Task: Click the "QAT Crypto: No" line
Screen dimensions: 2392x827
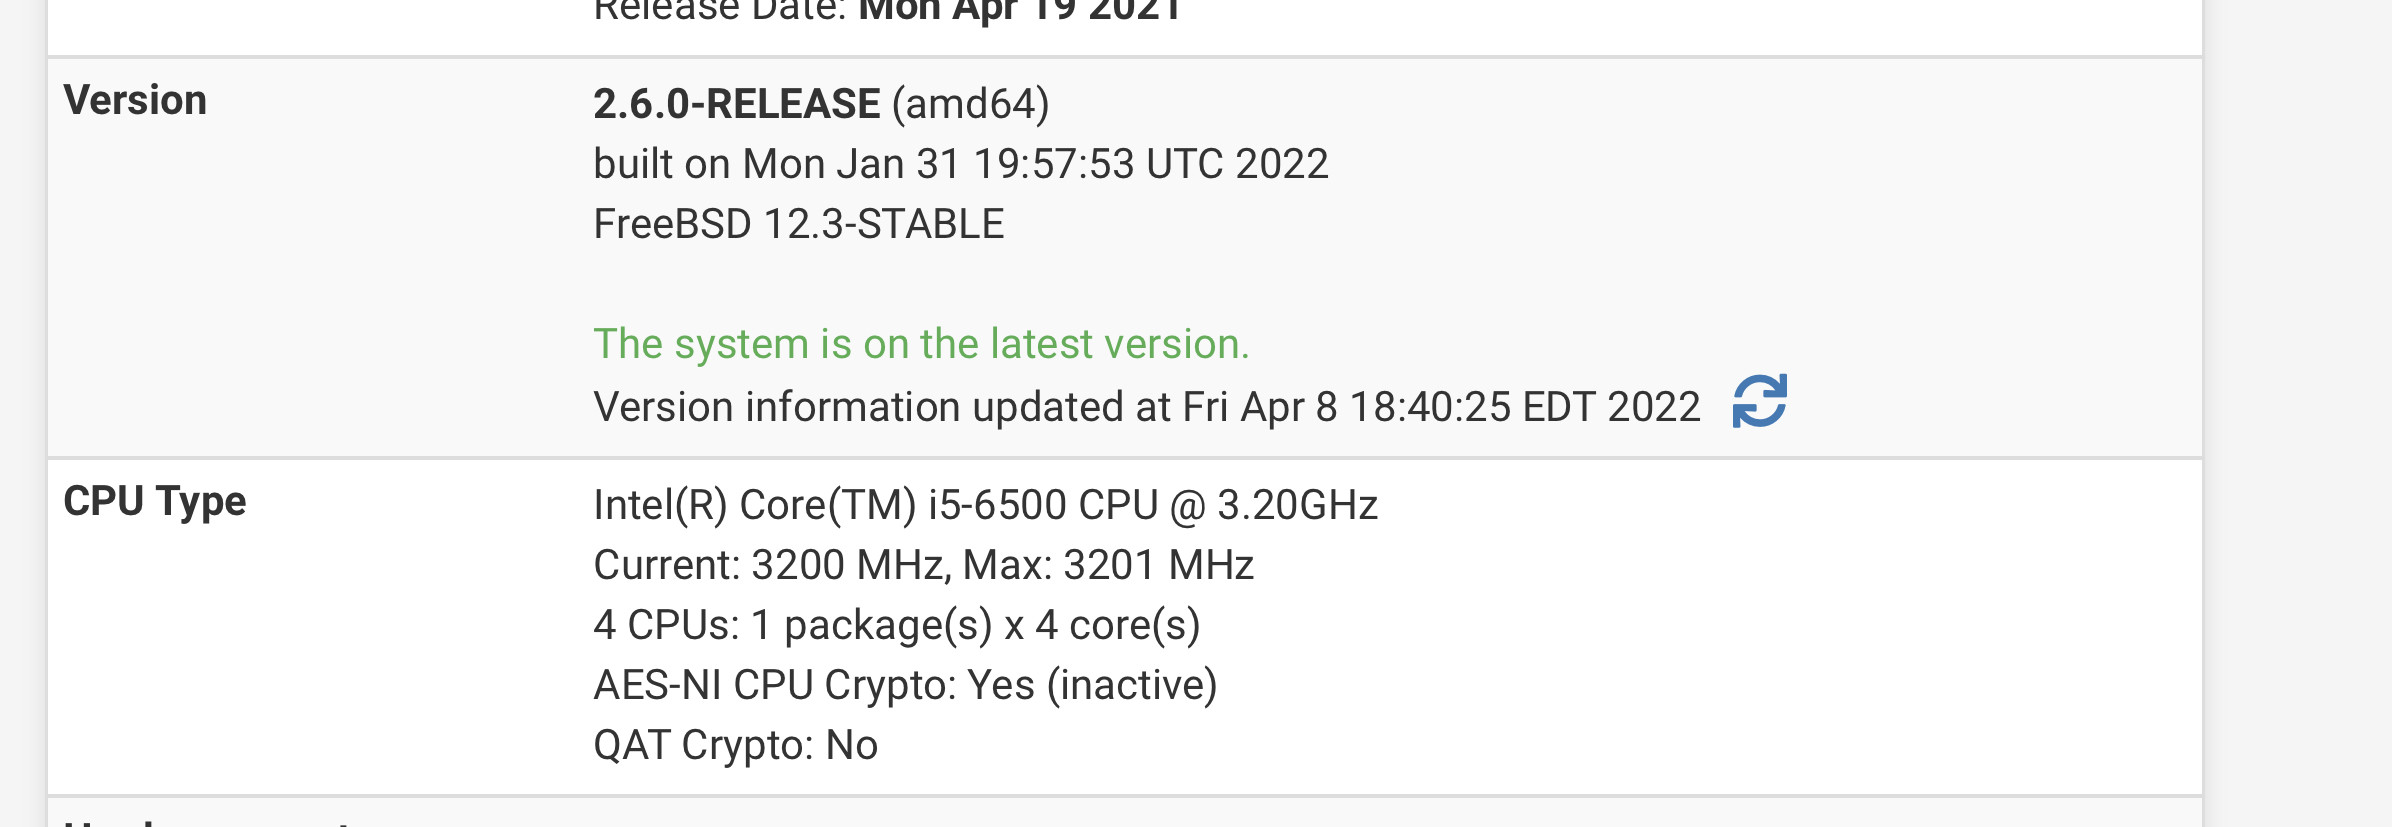Action: pos(735,745)
